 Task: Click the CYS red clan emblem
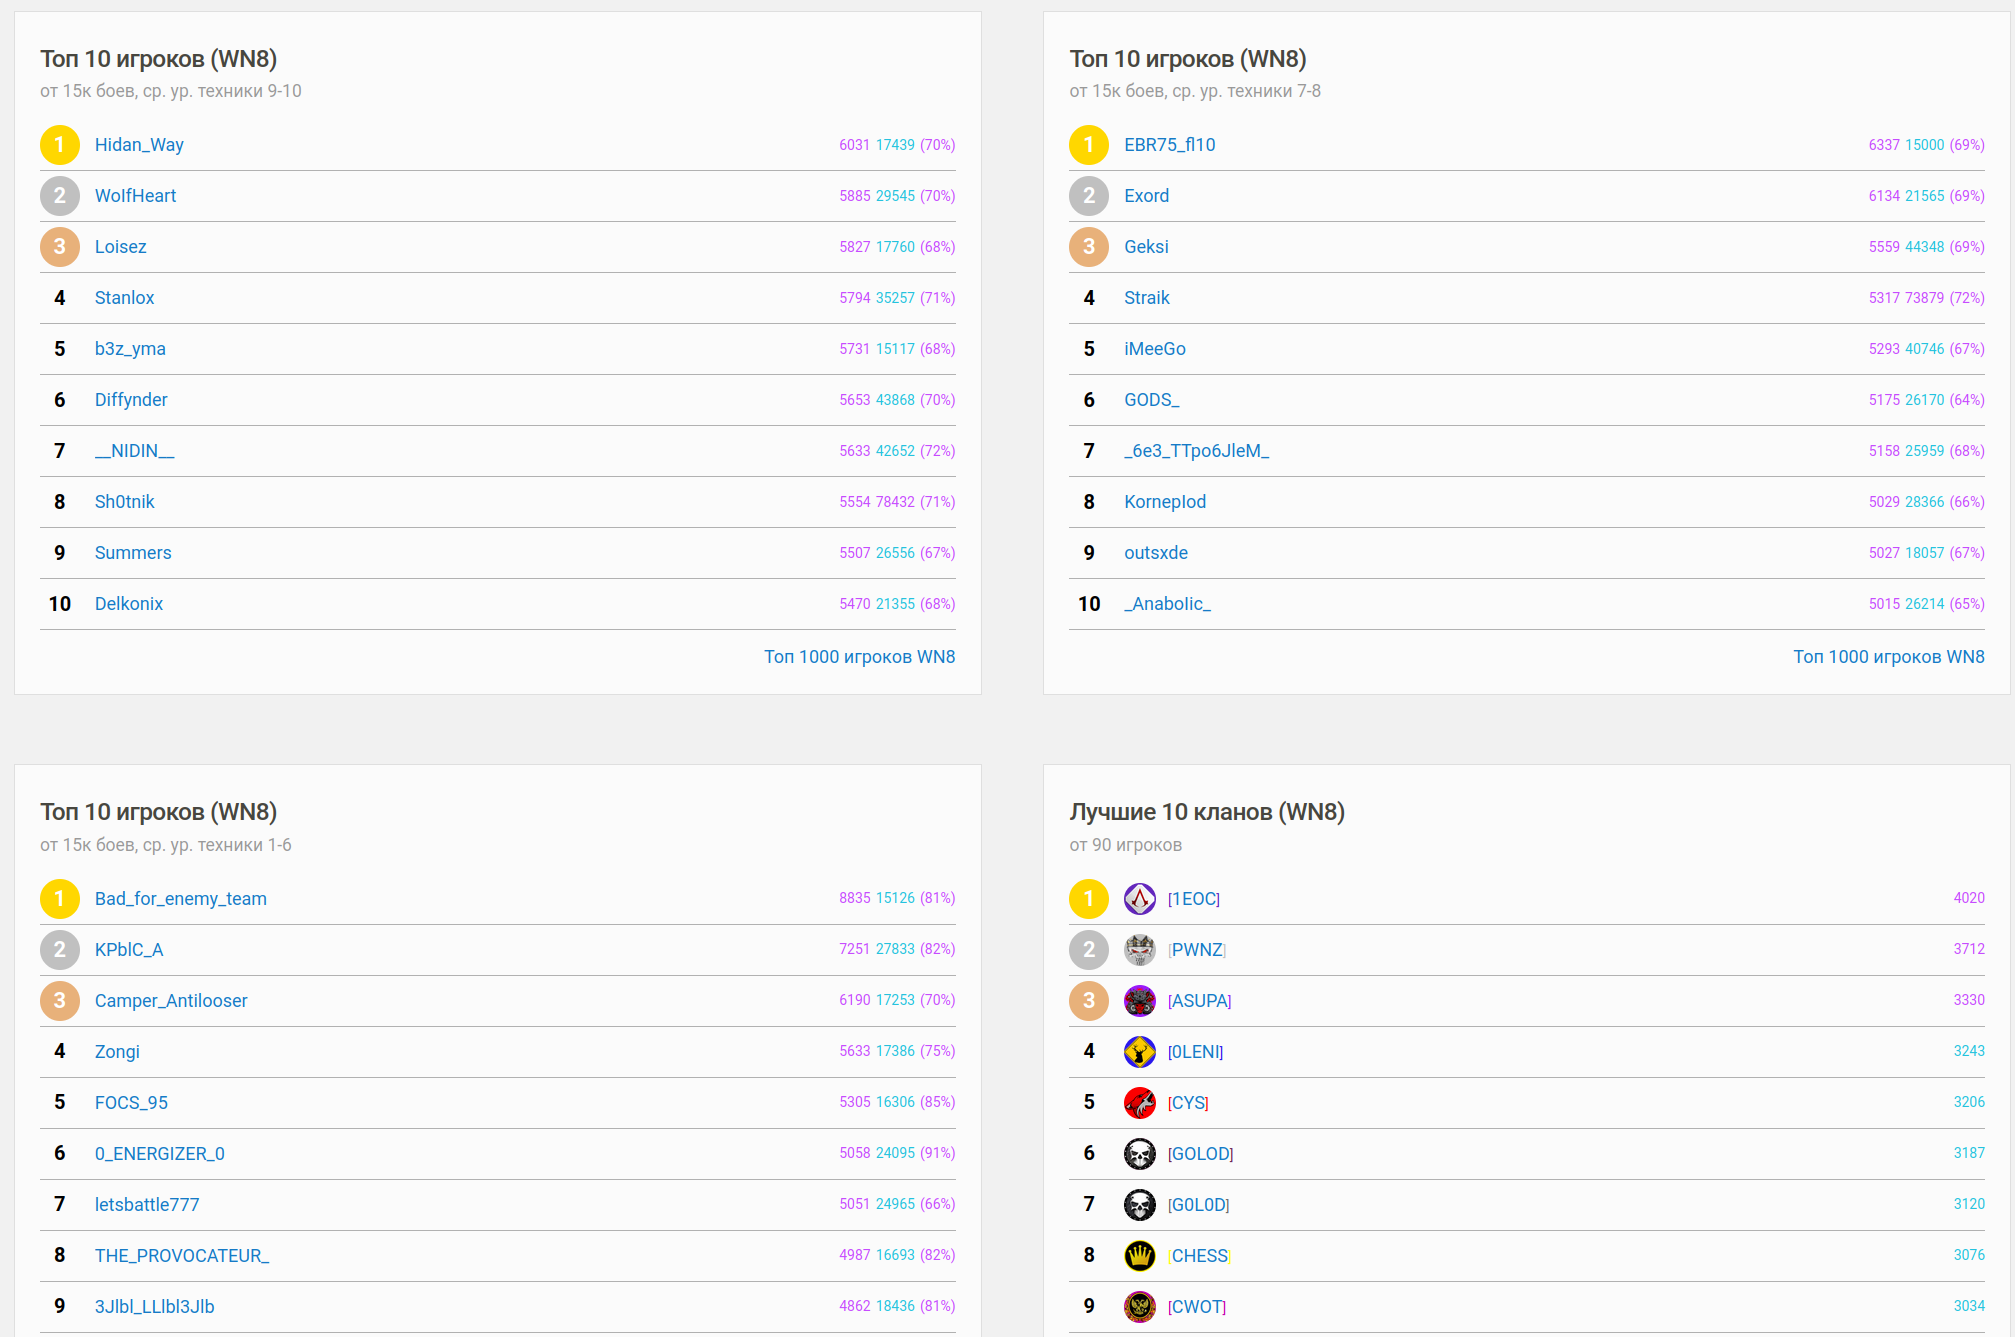click(x=1139, y=1103)
